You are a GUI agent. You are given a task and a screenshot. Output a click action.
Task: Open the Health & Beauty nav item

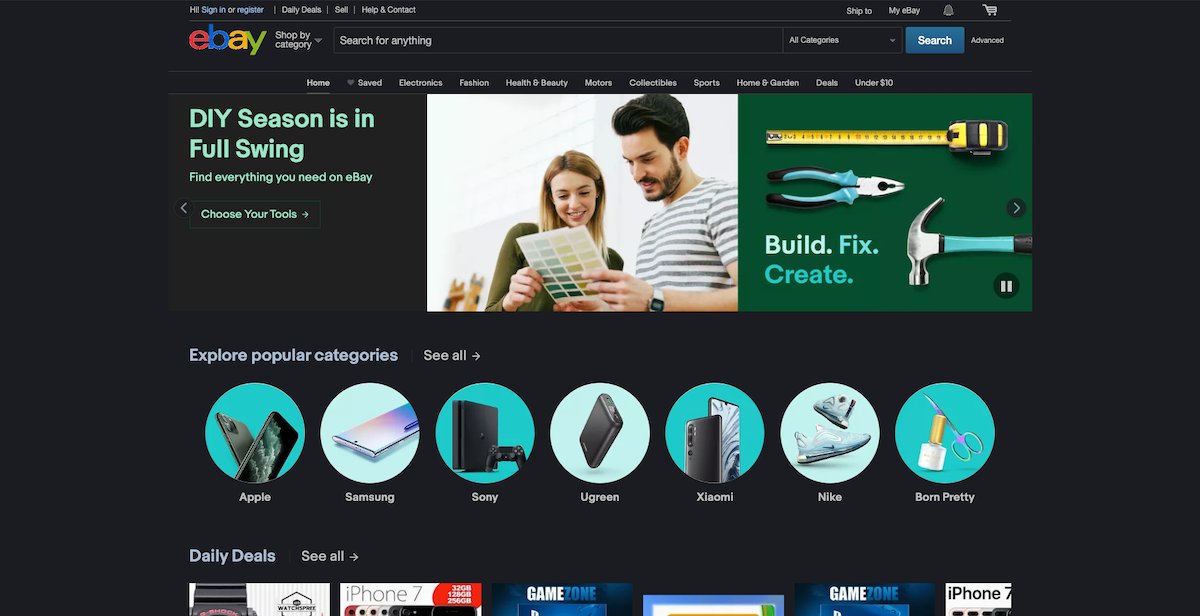pyautogui.click(x=537, y=83)
